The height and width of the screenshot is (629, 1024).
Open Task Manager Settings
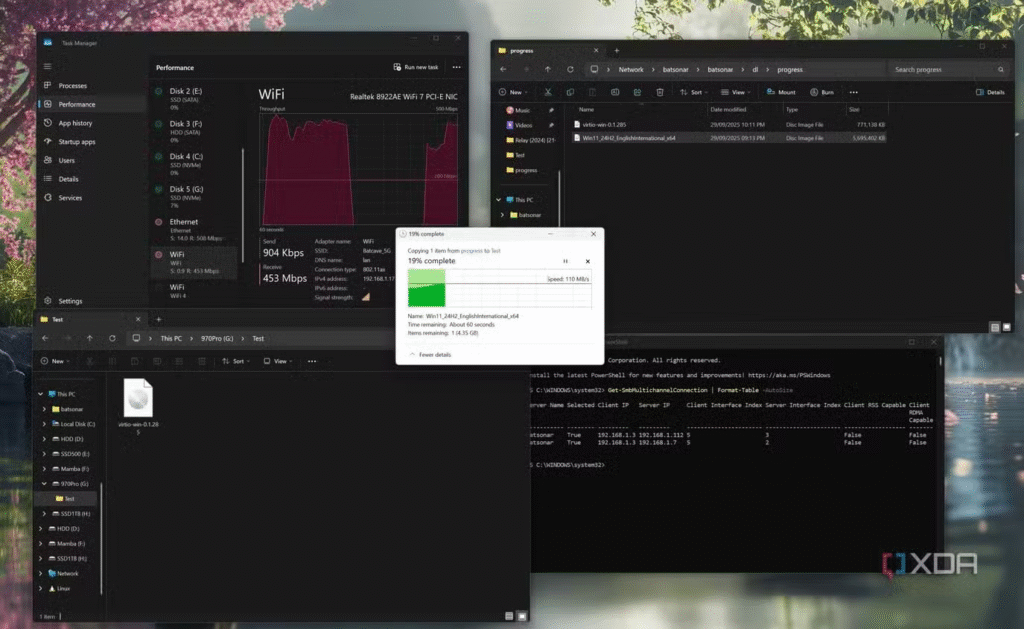click(x=69, y=301)
